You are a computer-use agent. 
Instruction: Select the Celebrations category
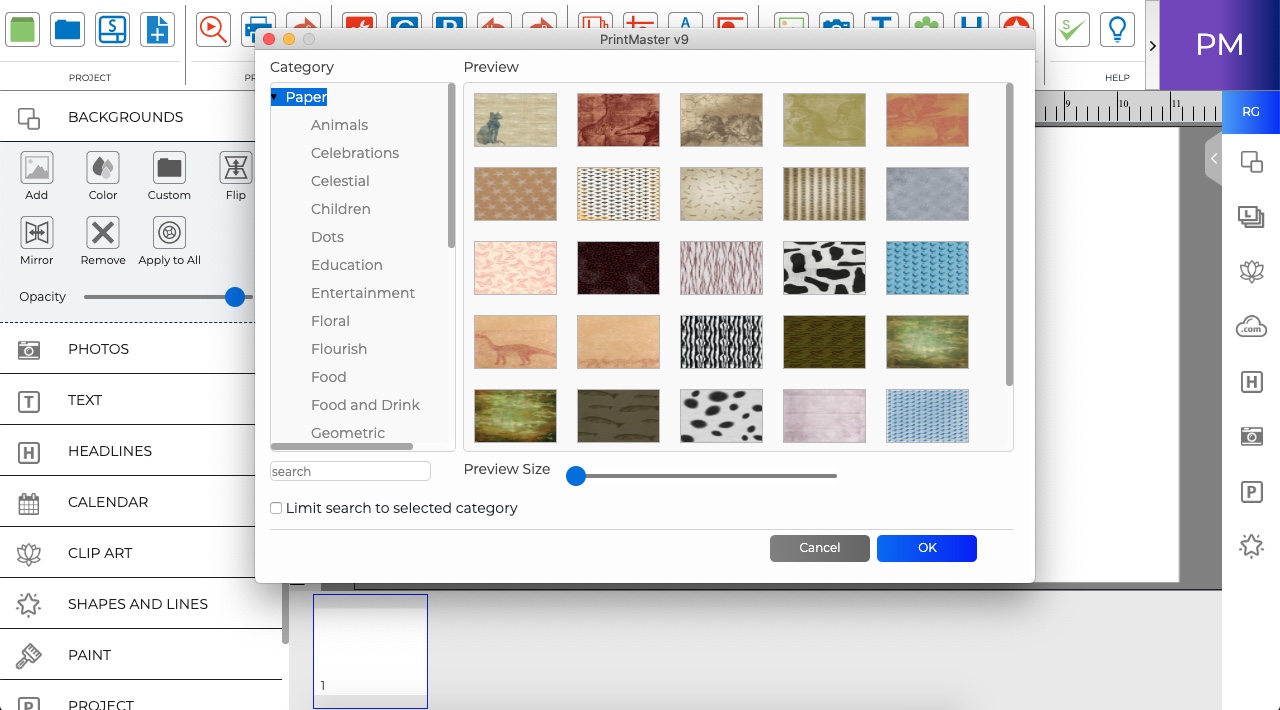pyautogui.click(x=355, y=152)
